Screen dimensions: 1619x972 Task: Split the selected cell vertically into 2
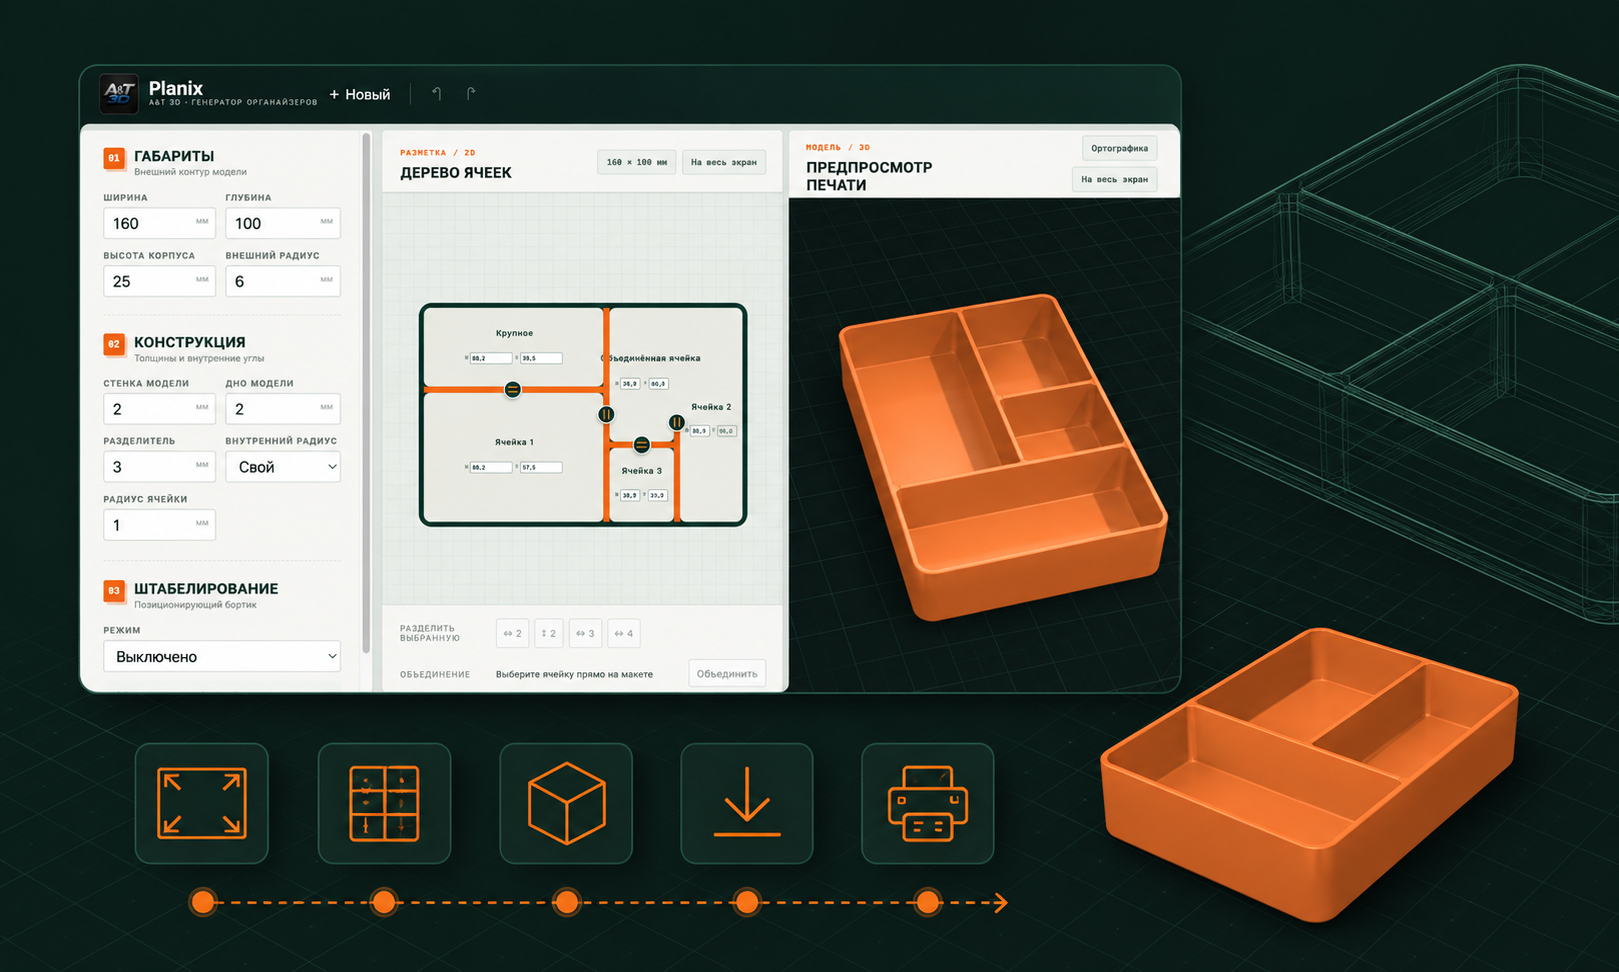(x=549, y=633)
